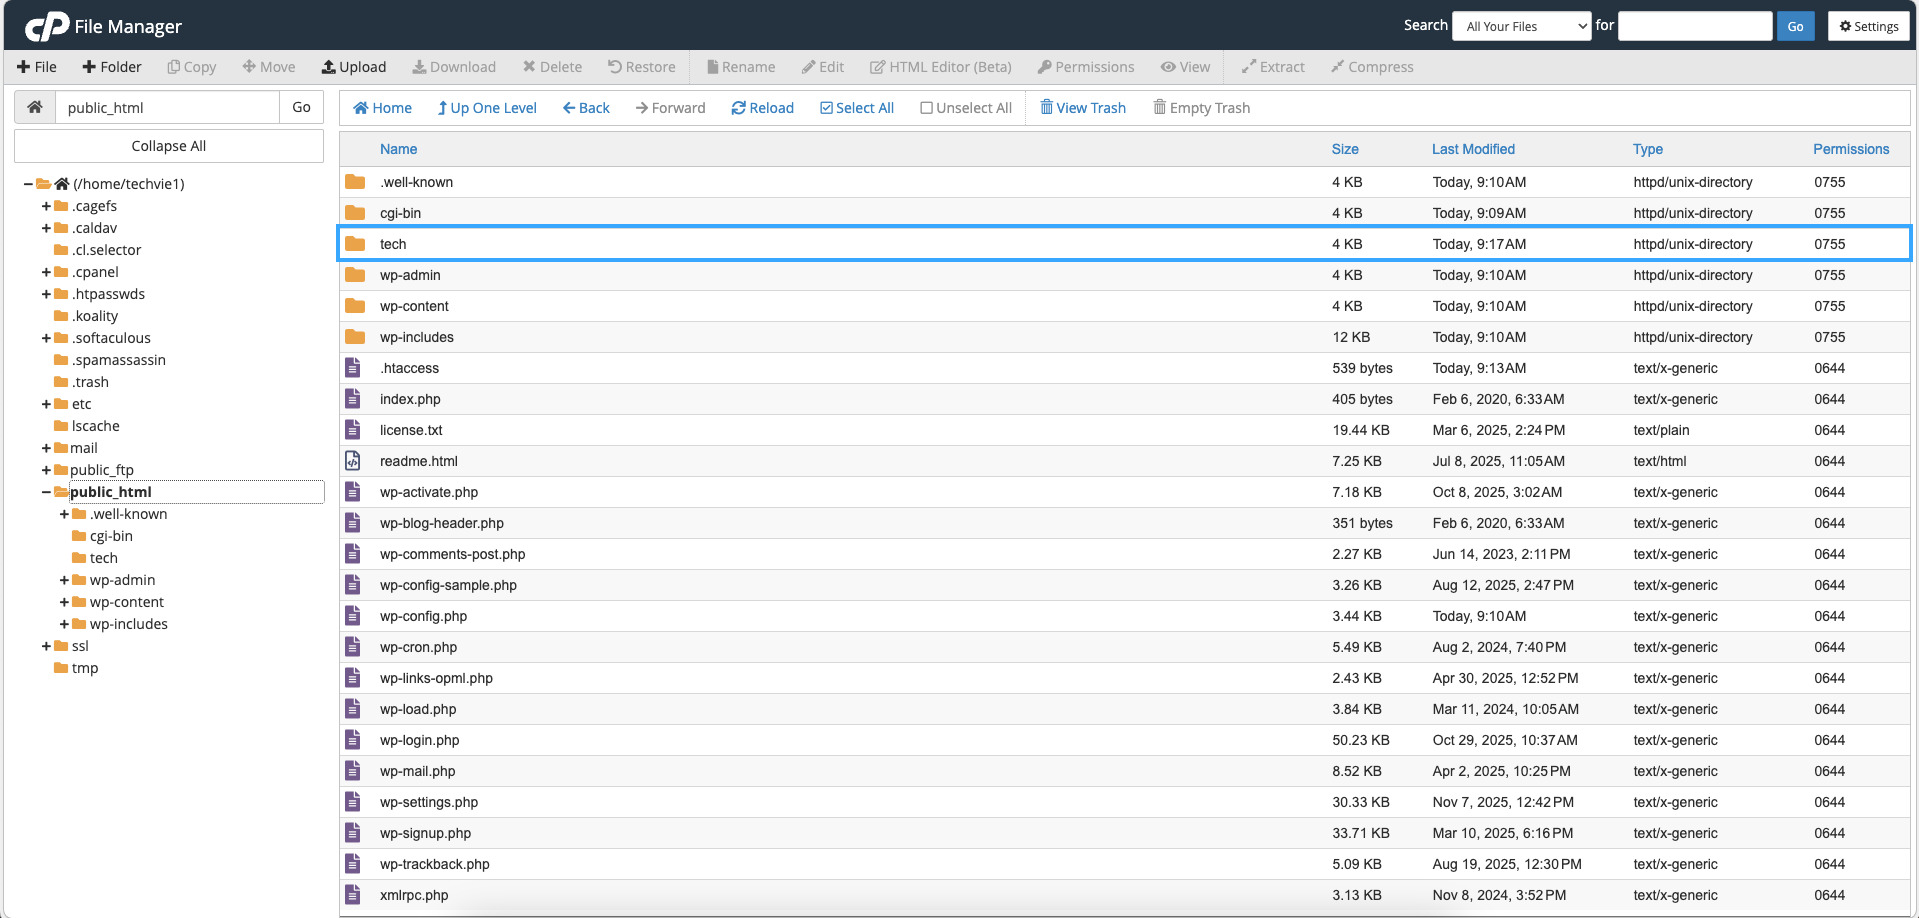Sort files by the Last Modified column
Viewport: 1919px width, 918px height.
click(x=1472, y=149)
